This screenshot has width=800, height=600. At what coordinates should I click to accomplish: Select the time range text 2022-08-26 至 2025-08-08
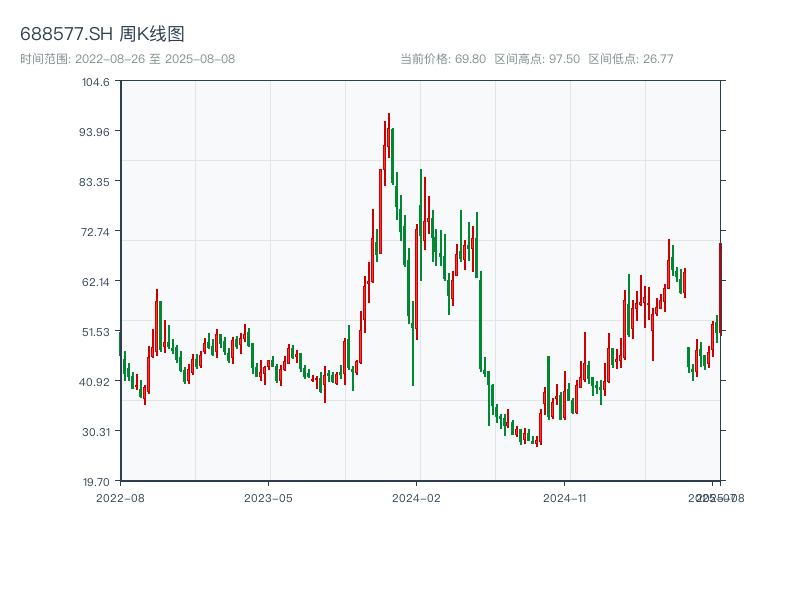coord(155,59)
